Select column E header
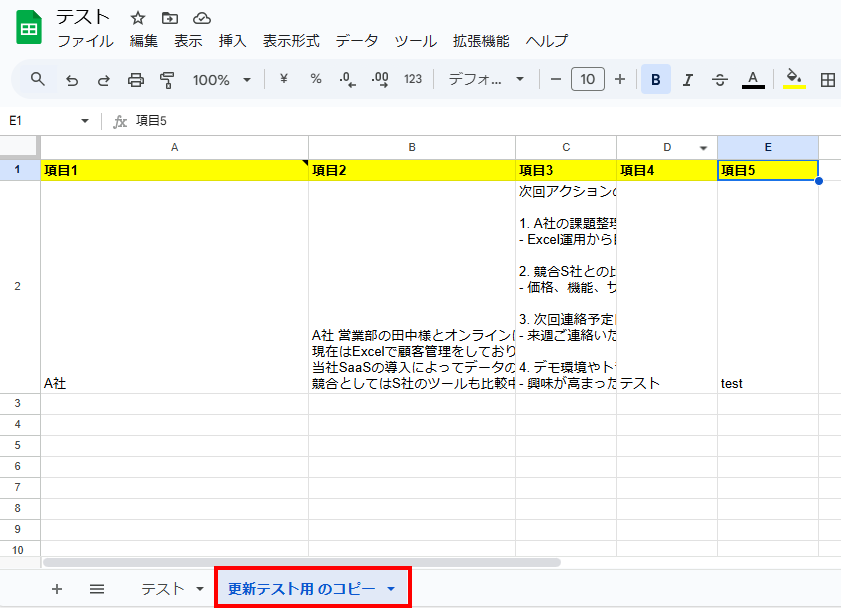 point(768,147)
